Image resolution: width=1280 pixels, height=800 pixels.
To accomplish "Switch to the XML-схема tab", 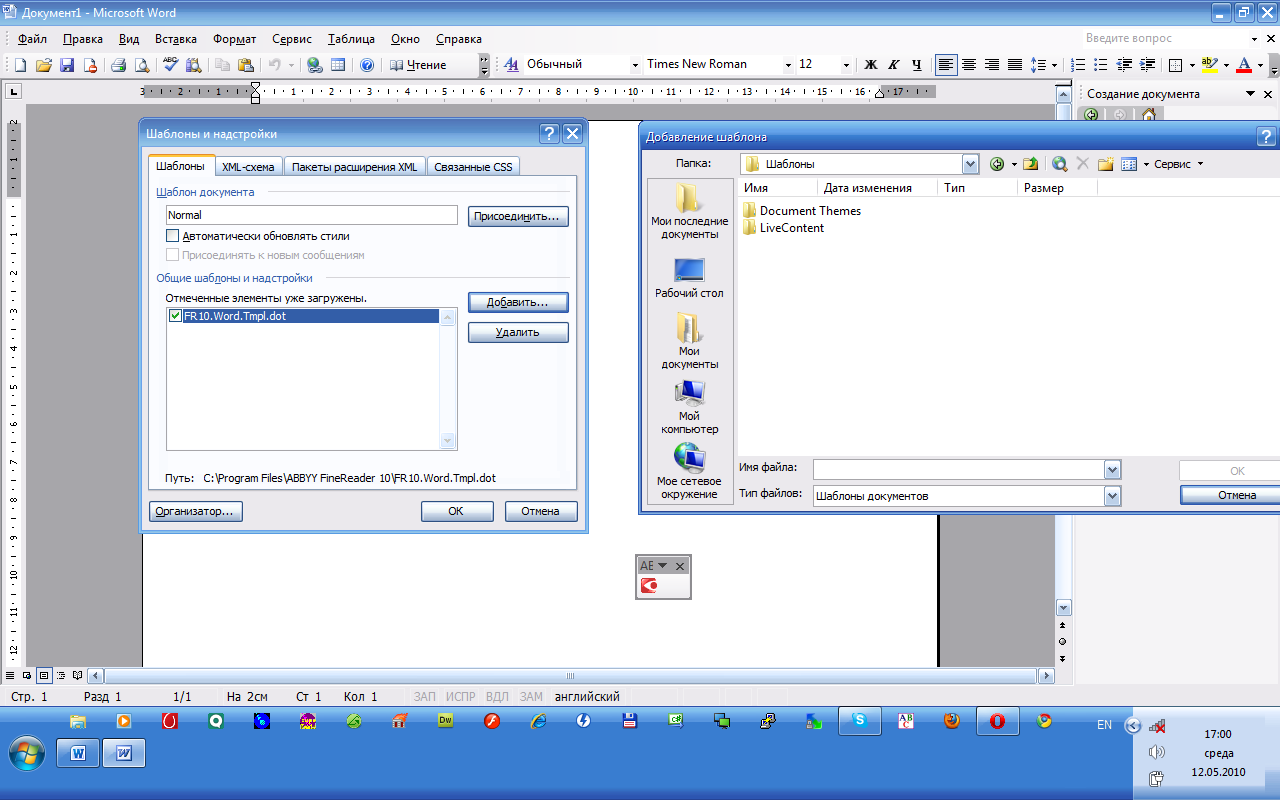I will click(x=248, y=167).
